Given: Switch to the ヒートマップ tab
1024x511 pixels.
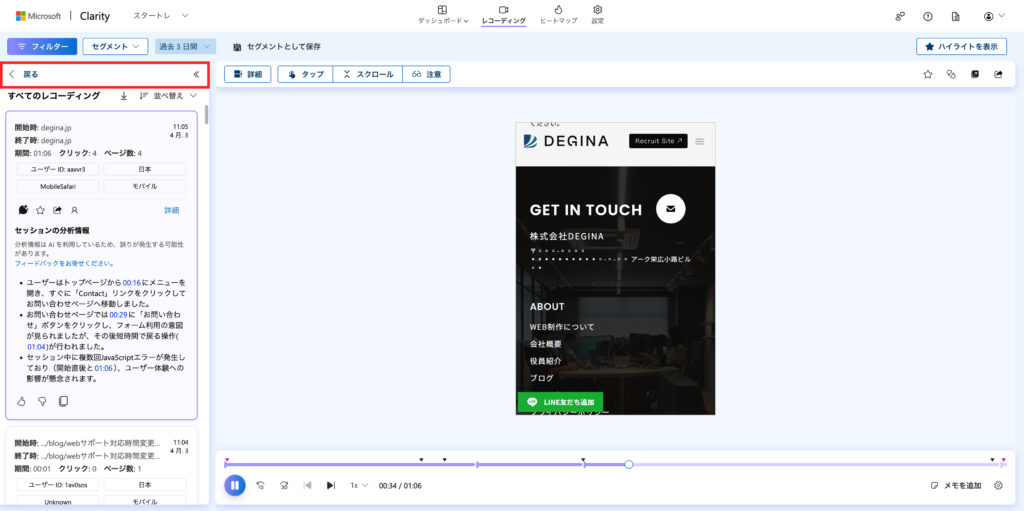Looking at the screenshot, I should coord(557,14).
